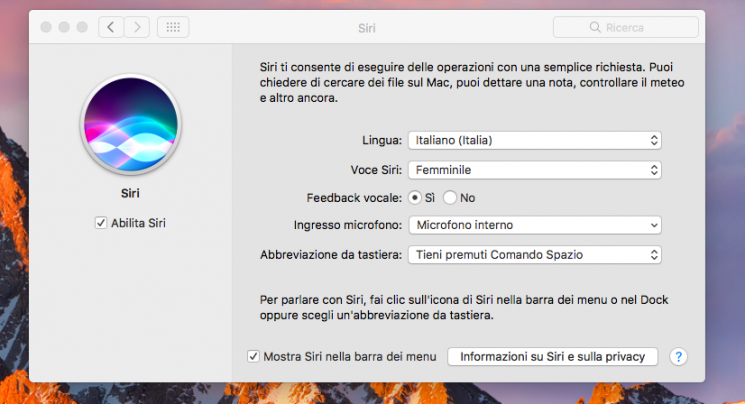This screenshot has width=745, height=404.
Task: Click the Siri window title in the title bar
Action: coord(366,27)
